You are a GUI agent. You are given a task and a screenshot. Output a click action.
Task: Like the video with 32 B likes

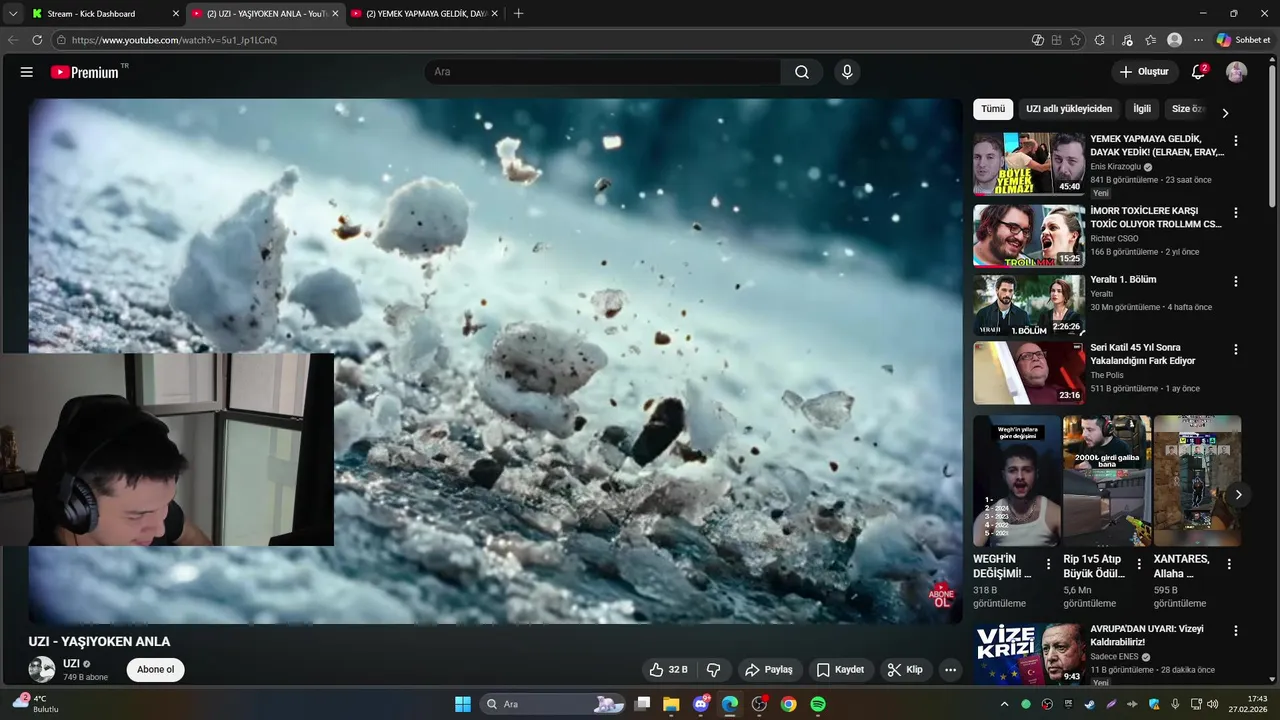point(669,670)
